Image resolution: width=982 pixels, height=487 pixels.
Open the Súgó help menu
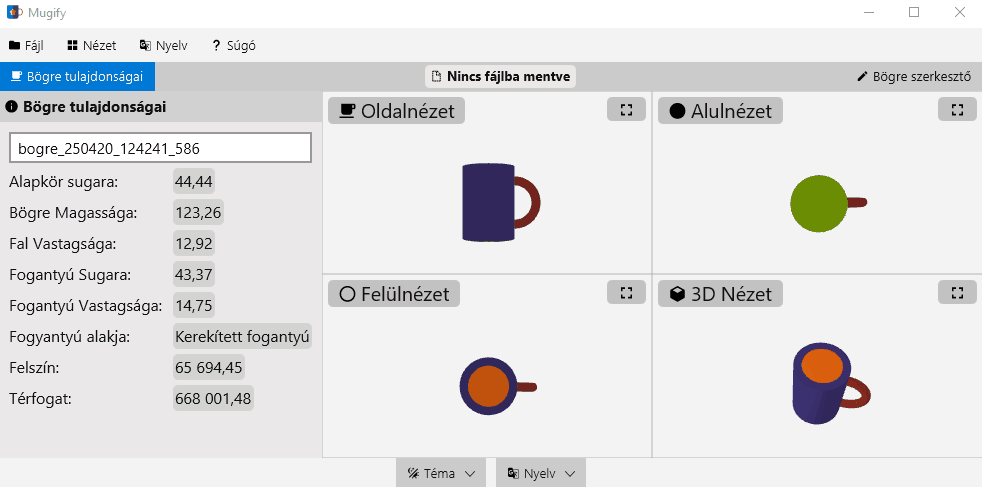click(x=233, y=45)
